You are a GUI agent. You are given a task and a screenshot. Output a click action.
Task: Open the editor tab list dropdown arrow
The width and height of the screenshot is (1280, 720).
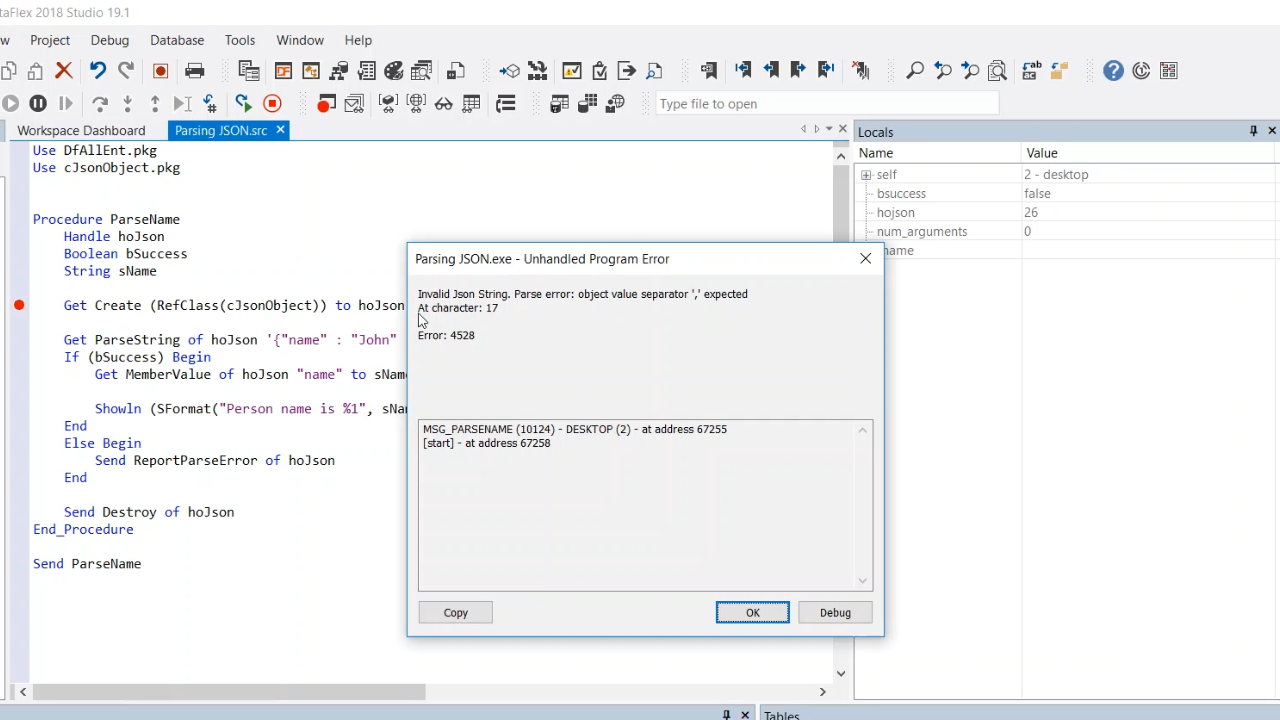(829, 130)
